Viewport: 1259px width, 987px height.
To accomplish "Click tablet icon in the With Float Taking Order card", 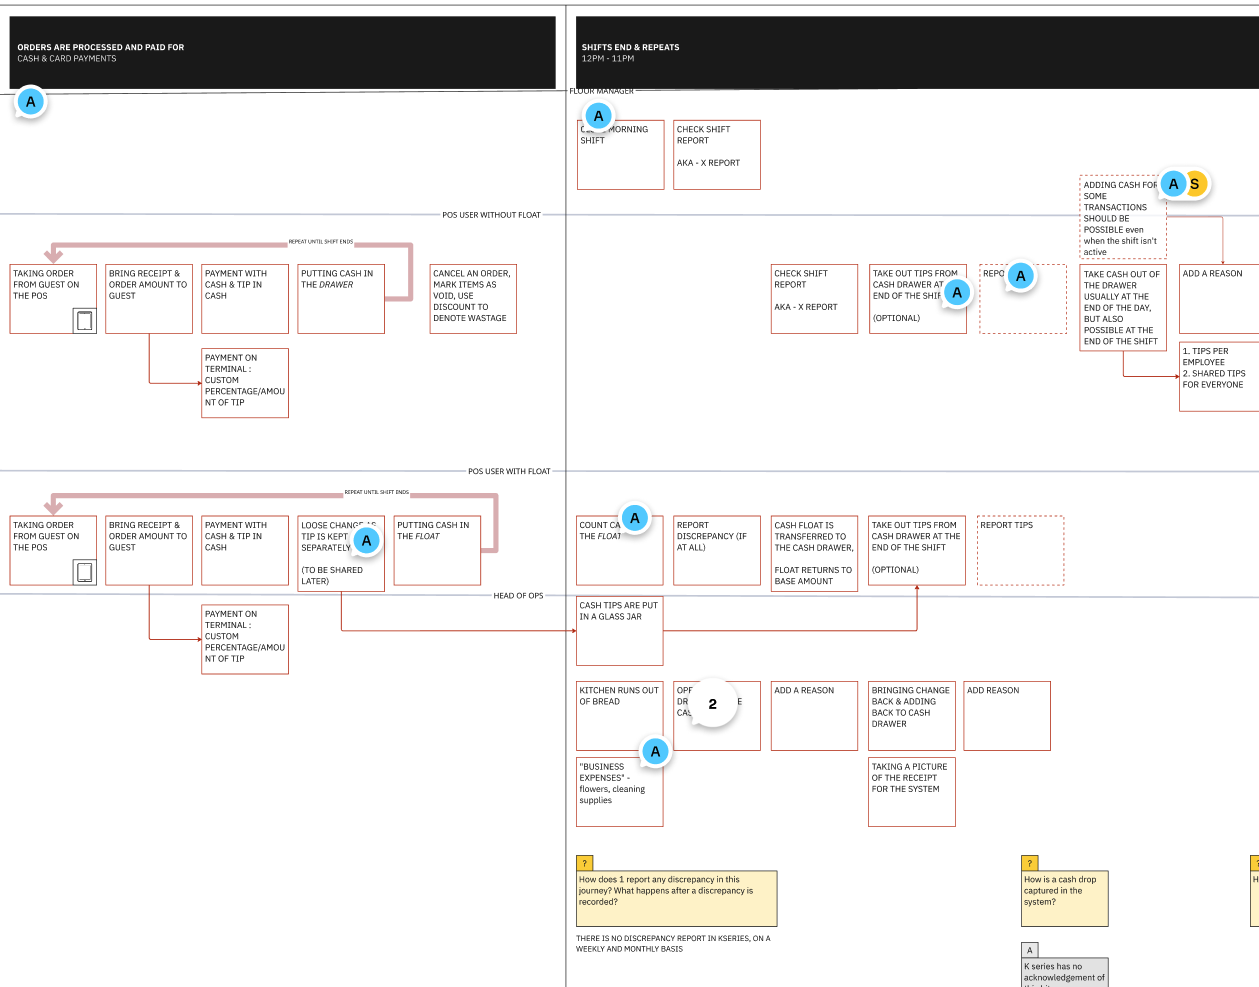I will 85,572.
